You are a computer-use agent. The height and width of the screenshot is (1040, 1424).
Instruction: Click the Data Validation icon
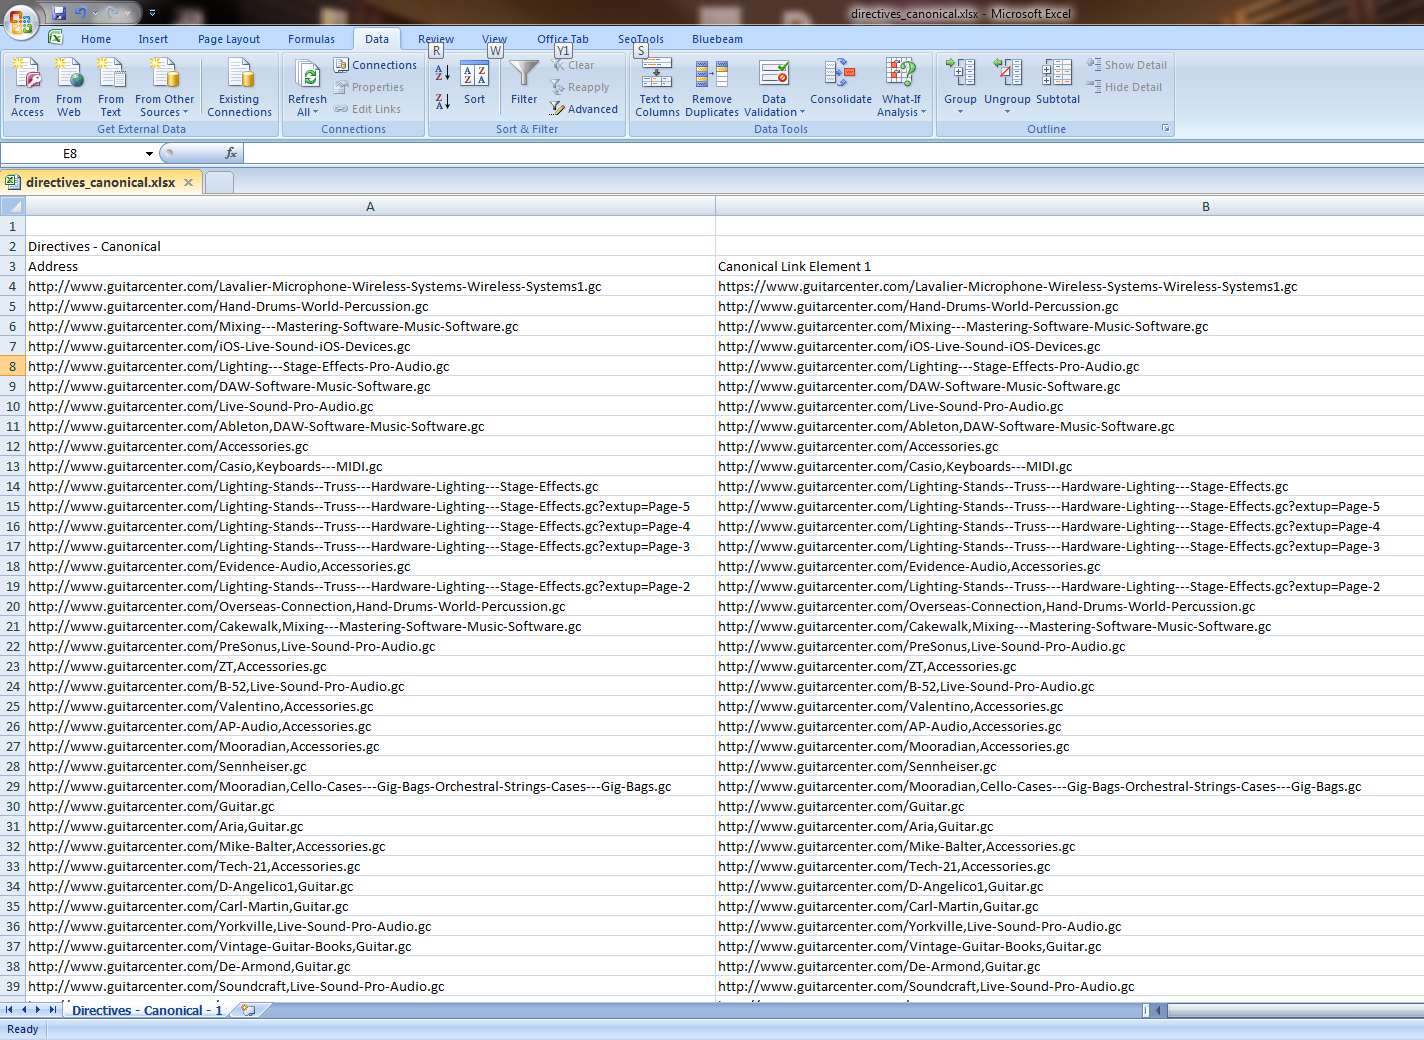774,74
